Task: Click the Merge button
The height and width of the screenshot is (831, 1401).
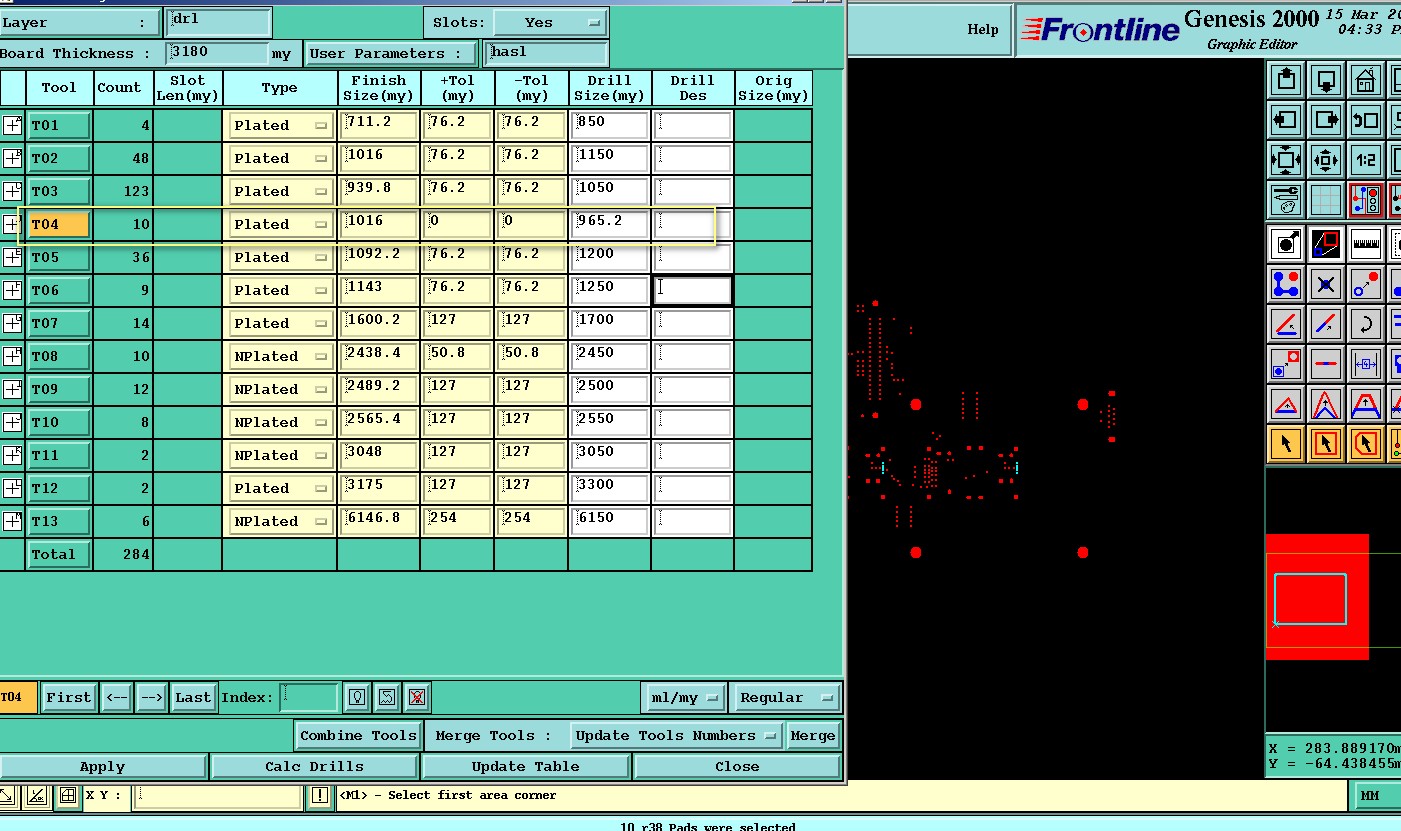Action: 812,735
